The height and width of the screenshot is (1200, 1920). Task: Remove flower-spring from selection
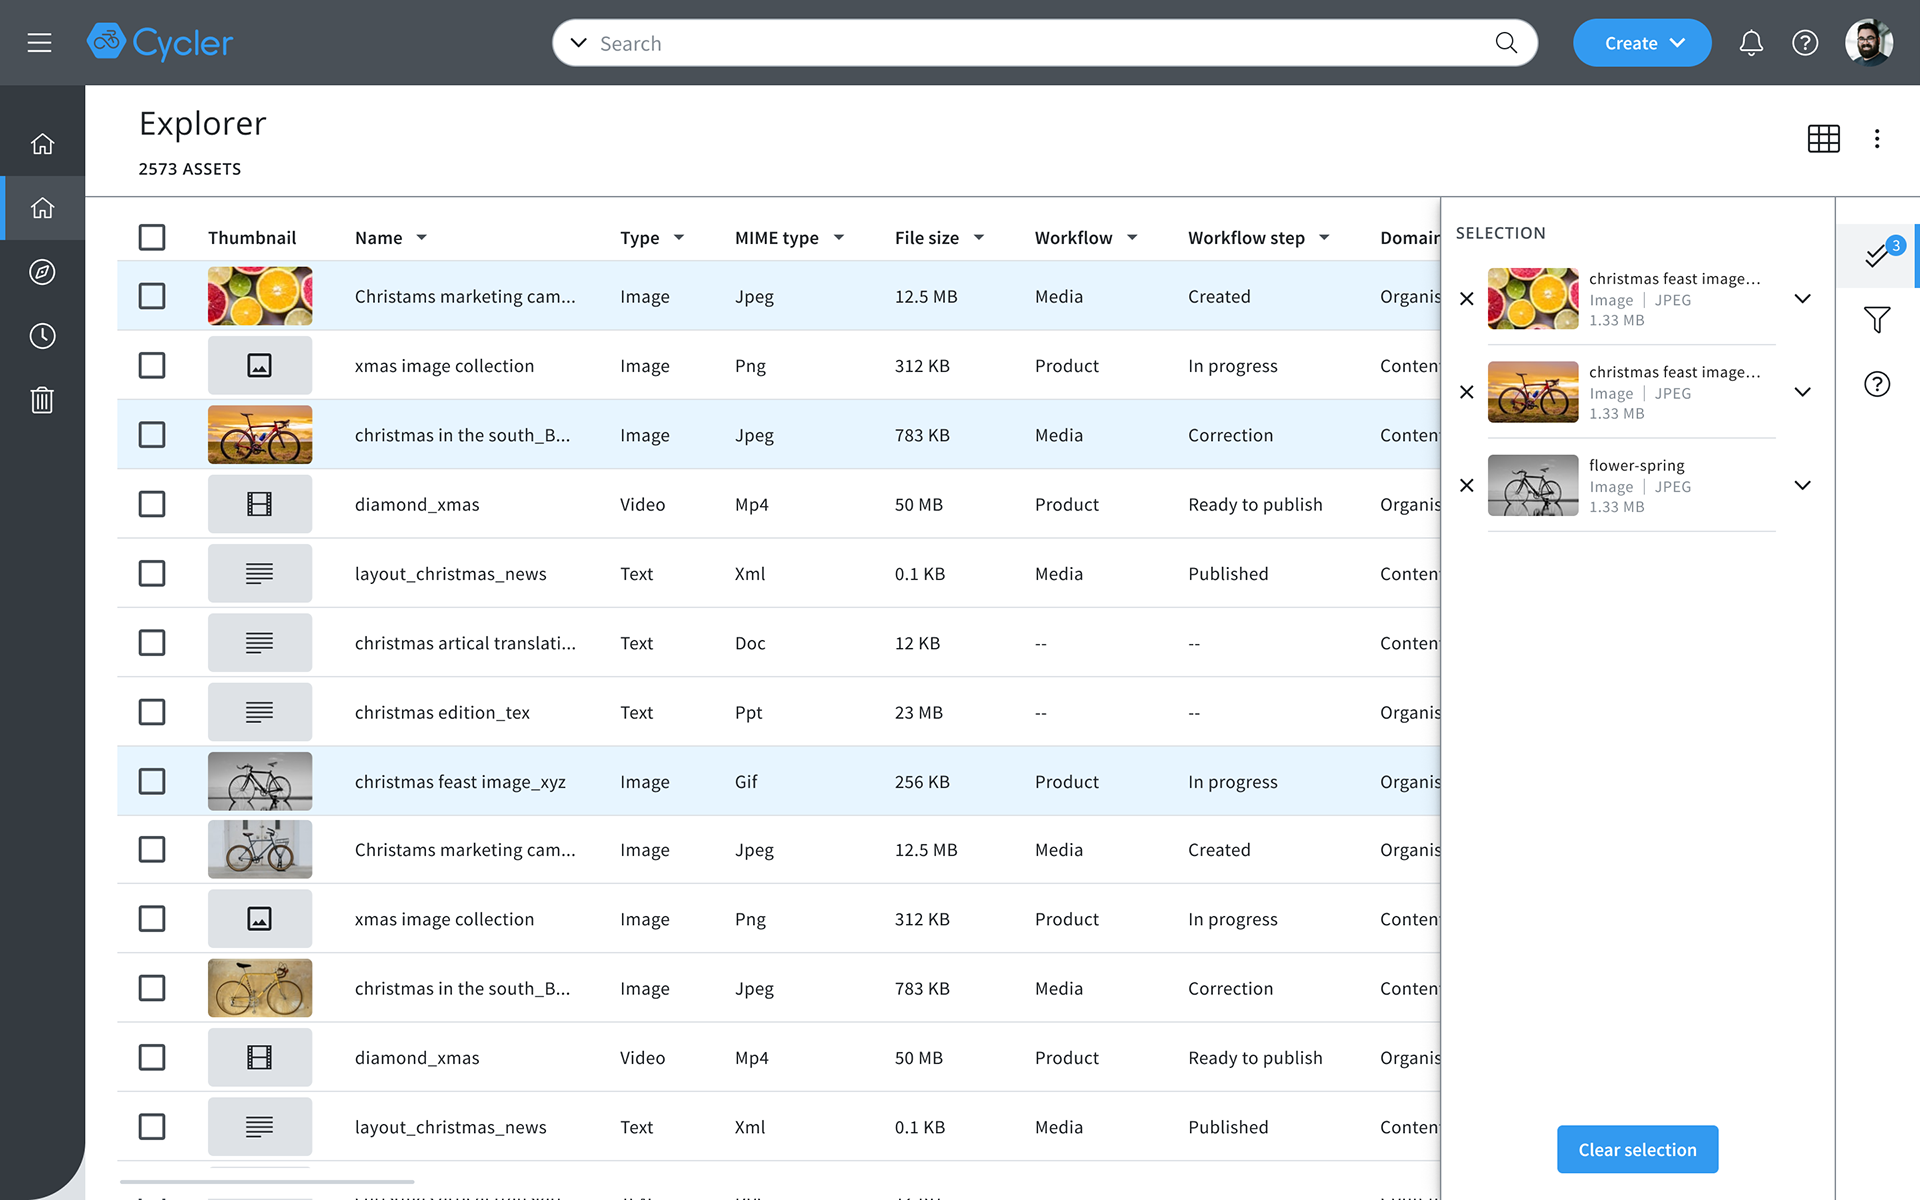point(1466,486)
